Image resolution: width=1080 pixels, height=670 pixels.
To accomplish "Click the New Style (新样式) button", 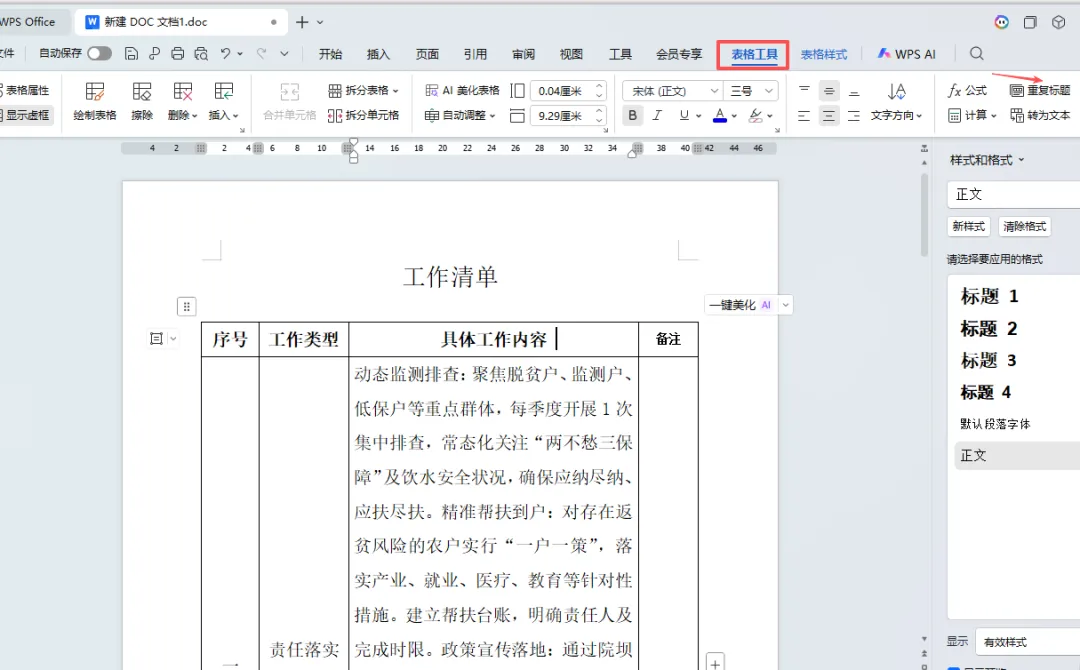I will coord(968,226).
